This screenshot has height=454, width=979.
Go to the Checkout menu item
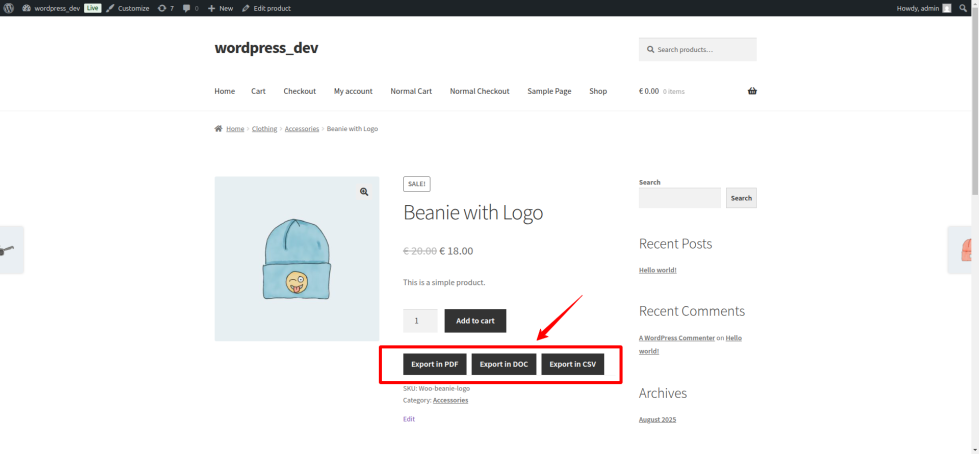point(299,91)
